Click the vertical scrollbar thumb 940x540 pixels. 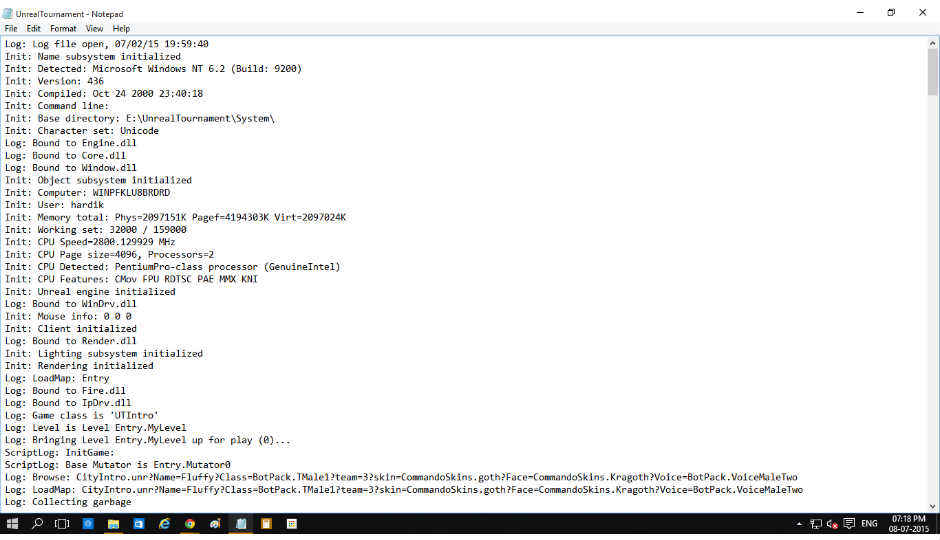pyautogui.click(x=933, y=72)
